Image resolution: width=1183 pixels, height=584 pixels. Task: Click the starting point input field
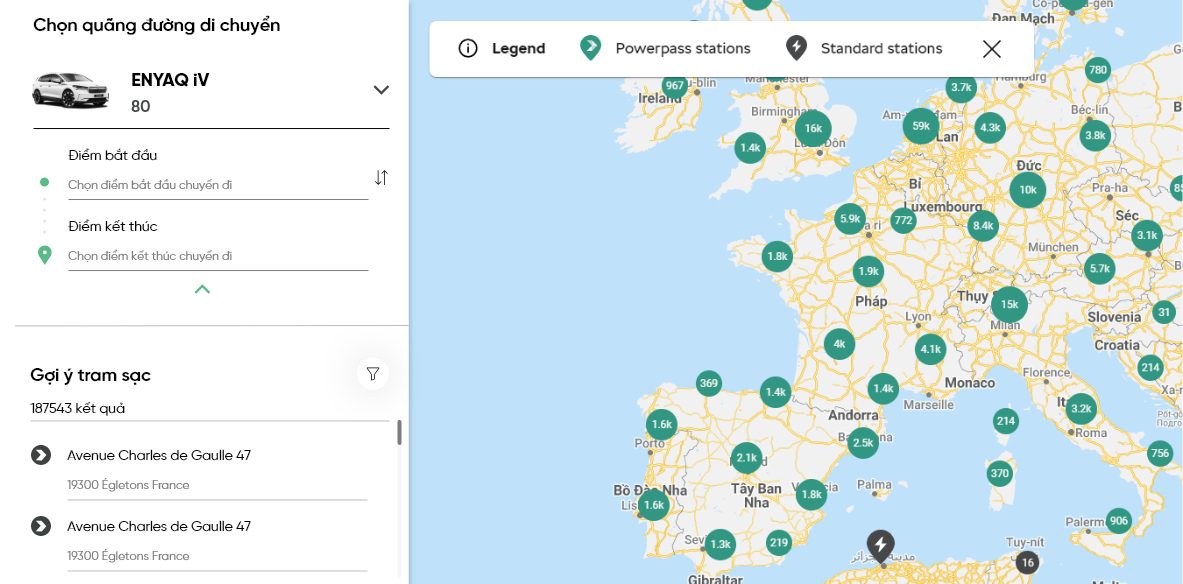(x=217, y=185)
